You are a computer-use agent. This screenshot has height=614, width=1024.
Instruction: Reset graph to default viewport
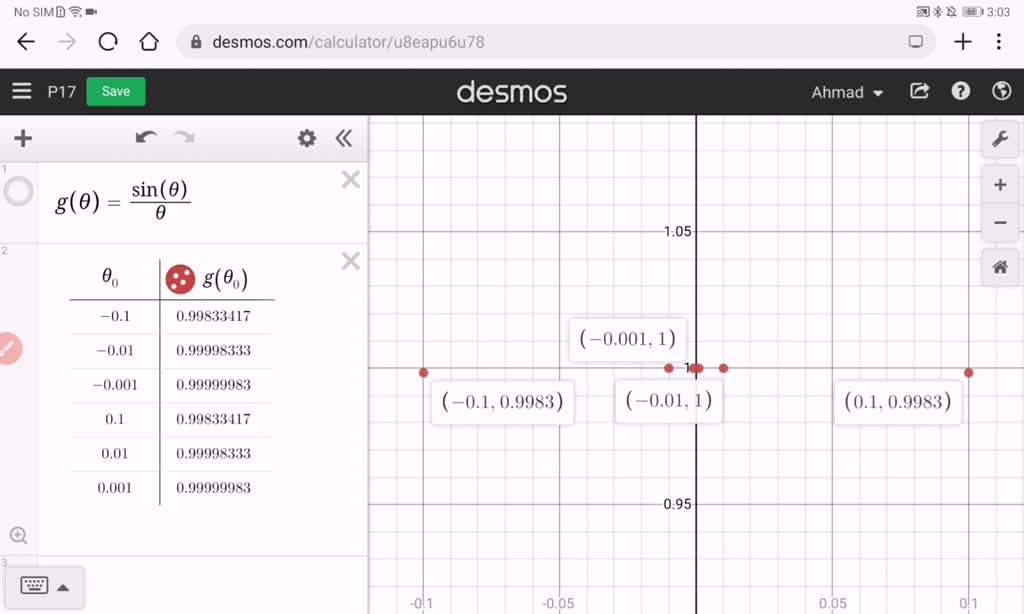[1000, 267]
